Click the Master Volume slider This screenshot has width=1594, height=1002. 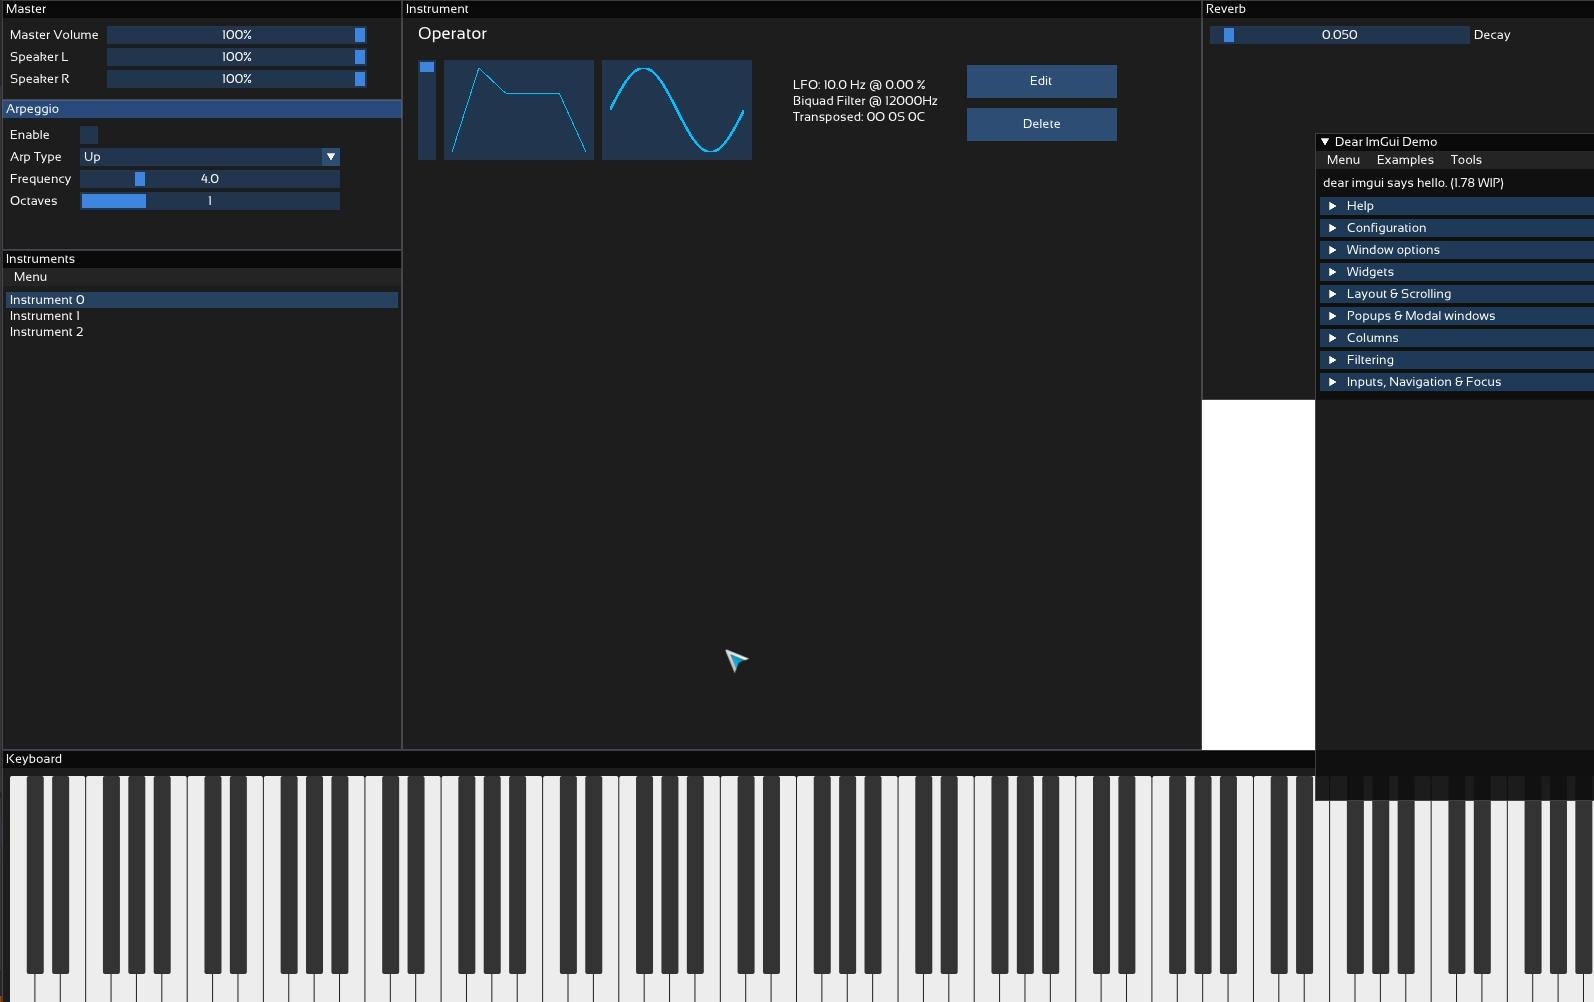click(x=236, y=35)
